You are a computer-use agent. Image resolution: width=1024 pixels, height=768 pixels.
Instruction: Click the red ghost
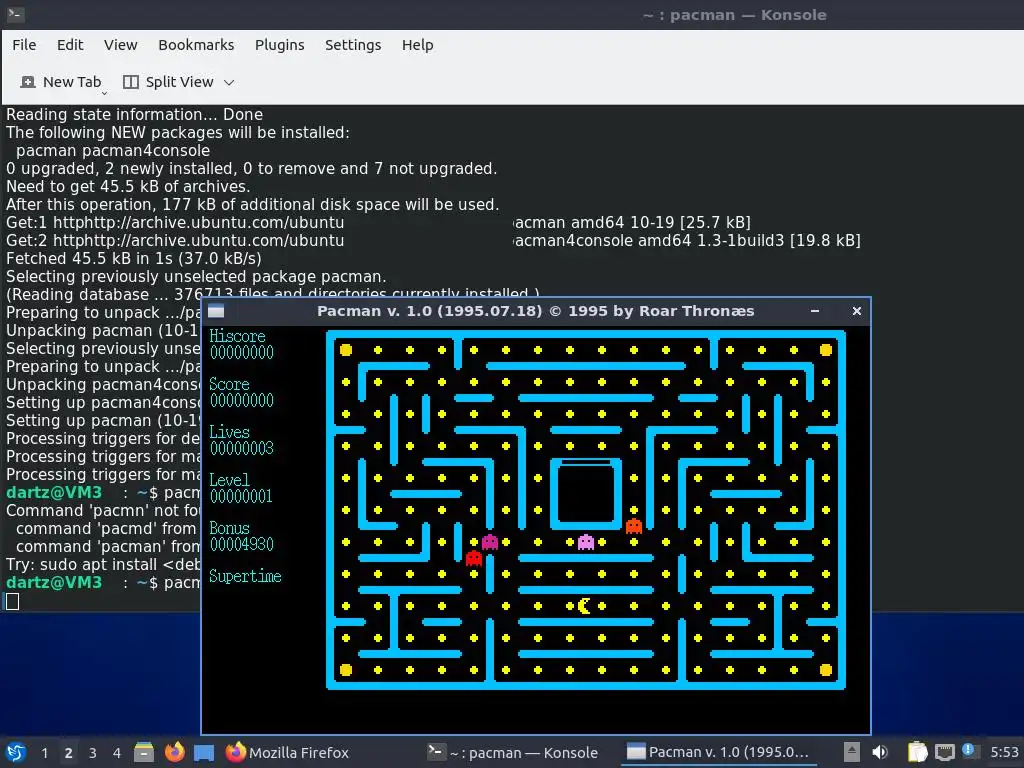pyautogui.click(x=473, y=558)
